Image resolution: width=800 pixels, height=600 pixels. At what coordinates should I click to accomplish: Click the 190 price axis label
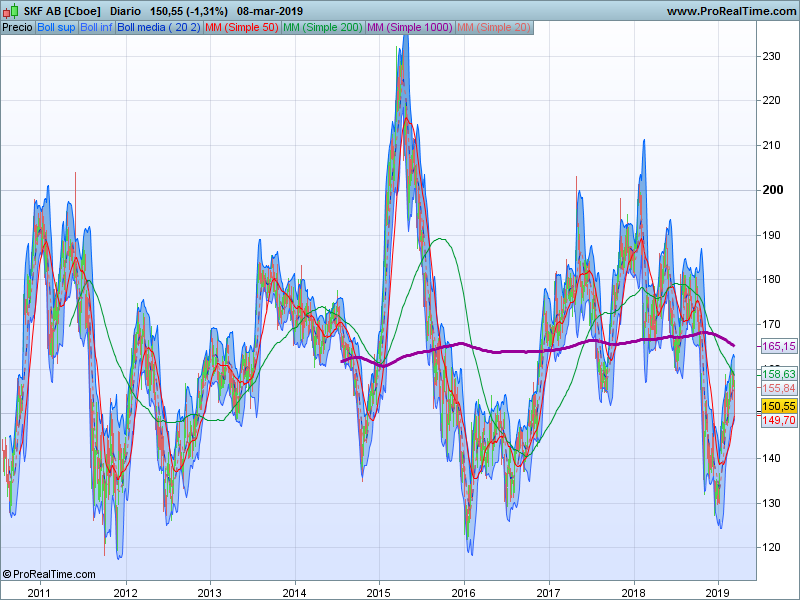coord(771,235)
